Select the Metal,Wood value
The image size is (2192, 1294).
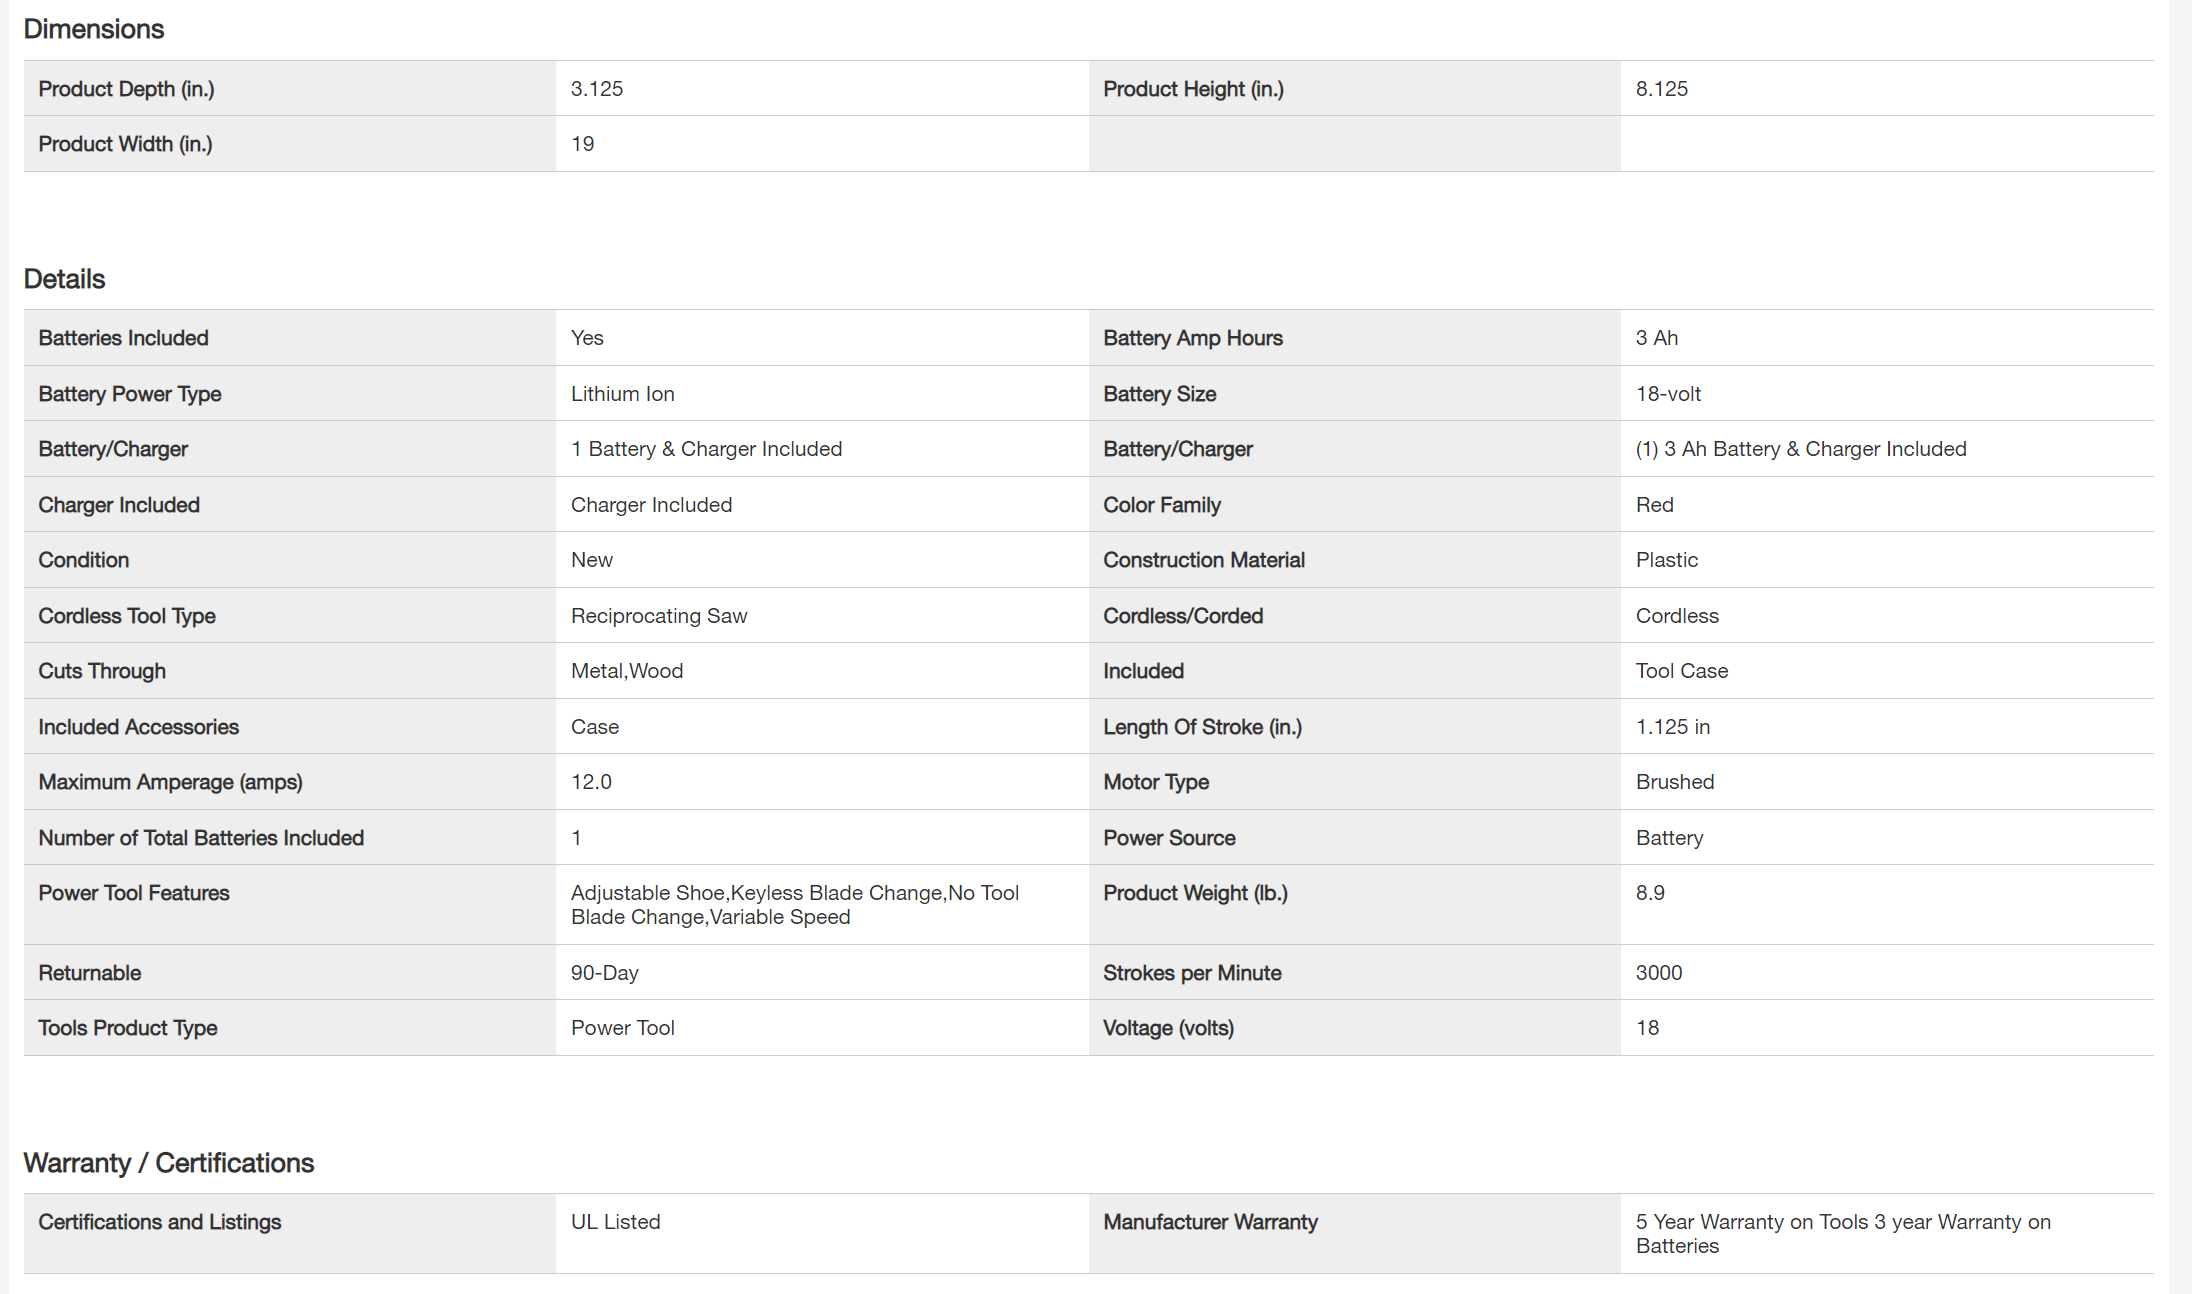click(x=626, y=671)
